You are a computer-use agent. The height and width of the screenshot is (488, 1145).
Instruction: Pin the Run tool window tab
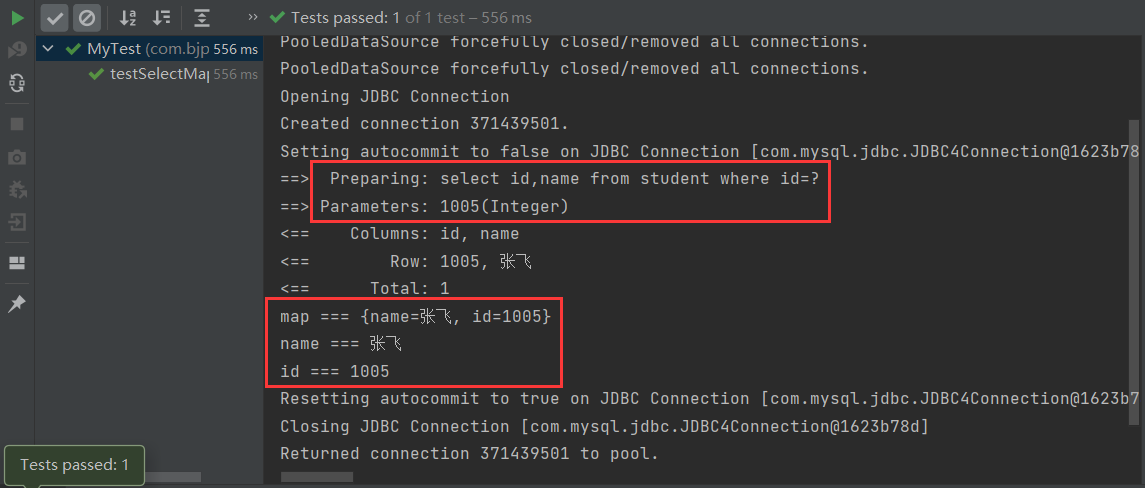(17, 304)
